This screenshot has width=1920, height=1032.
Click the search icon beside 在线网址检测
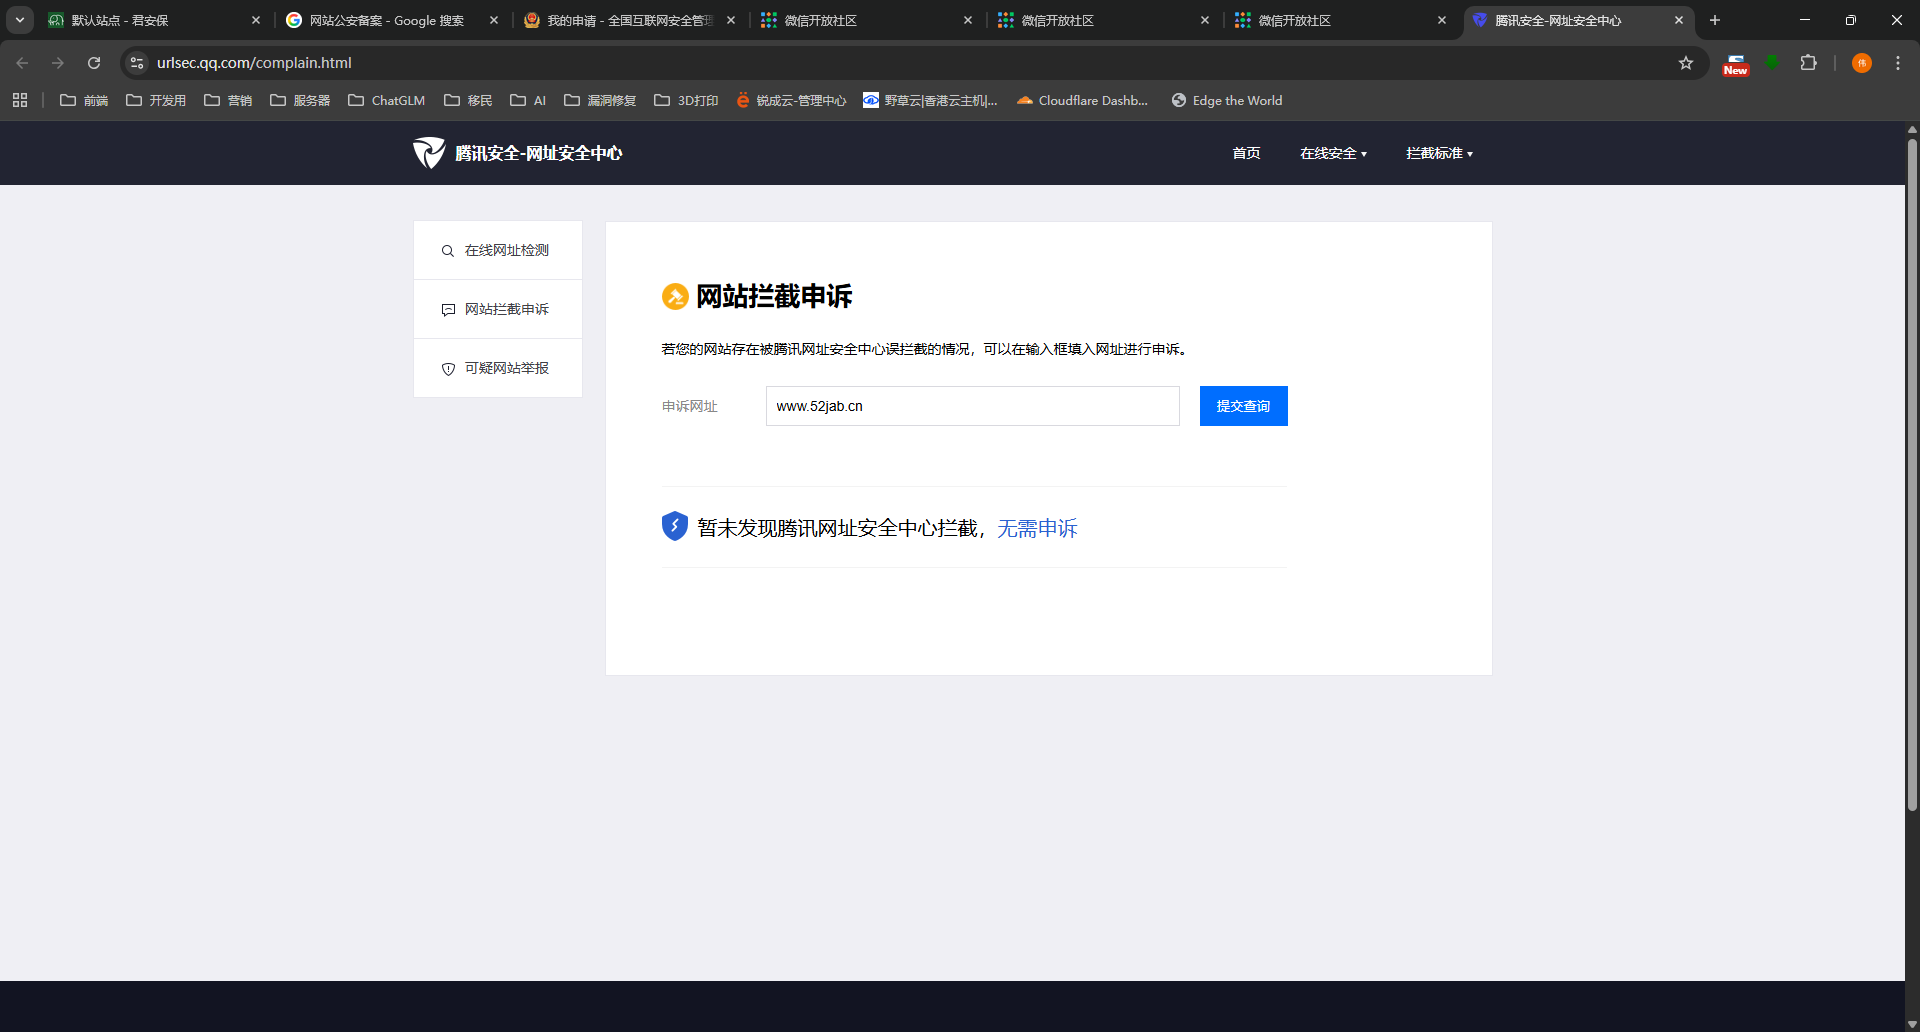point(448,251)
